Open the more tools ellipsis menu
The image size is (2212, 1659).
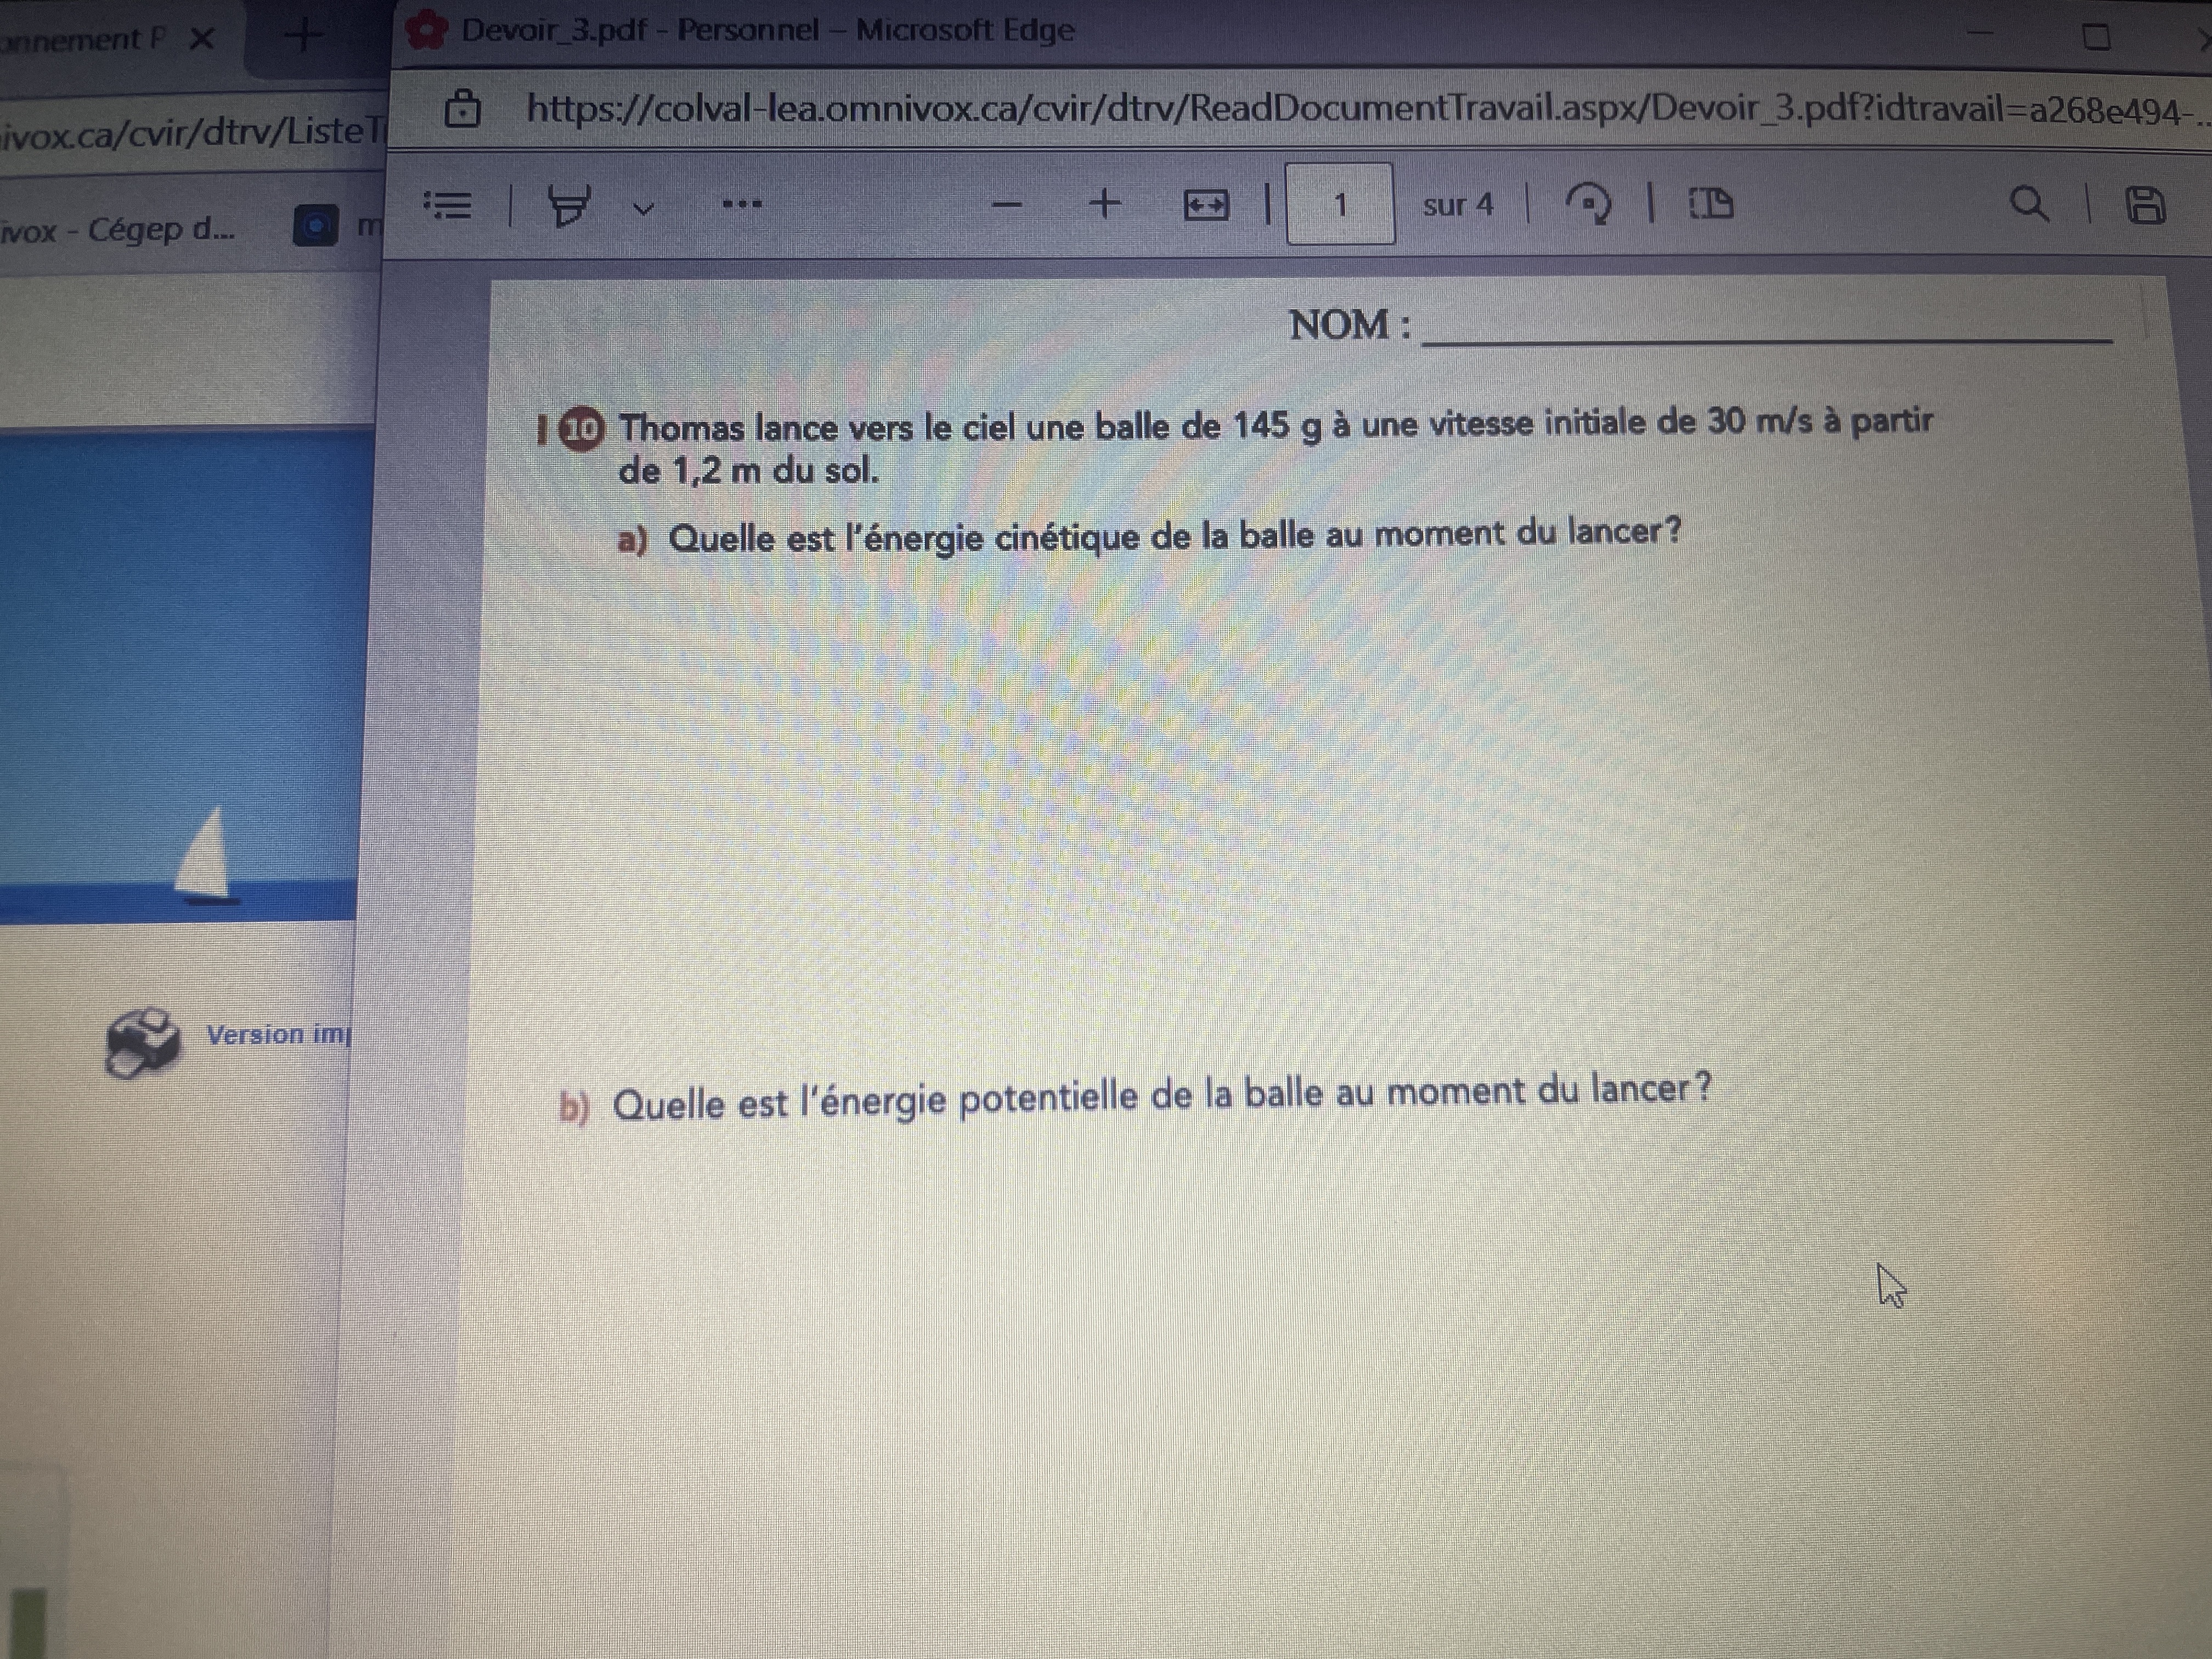click(742, 205)
